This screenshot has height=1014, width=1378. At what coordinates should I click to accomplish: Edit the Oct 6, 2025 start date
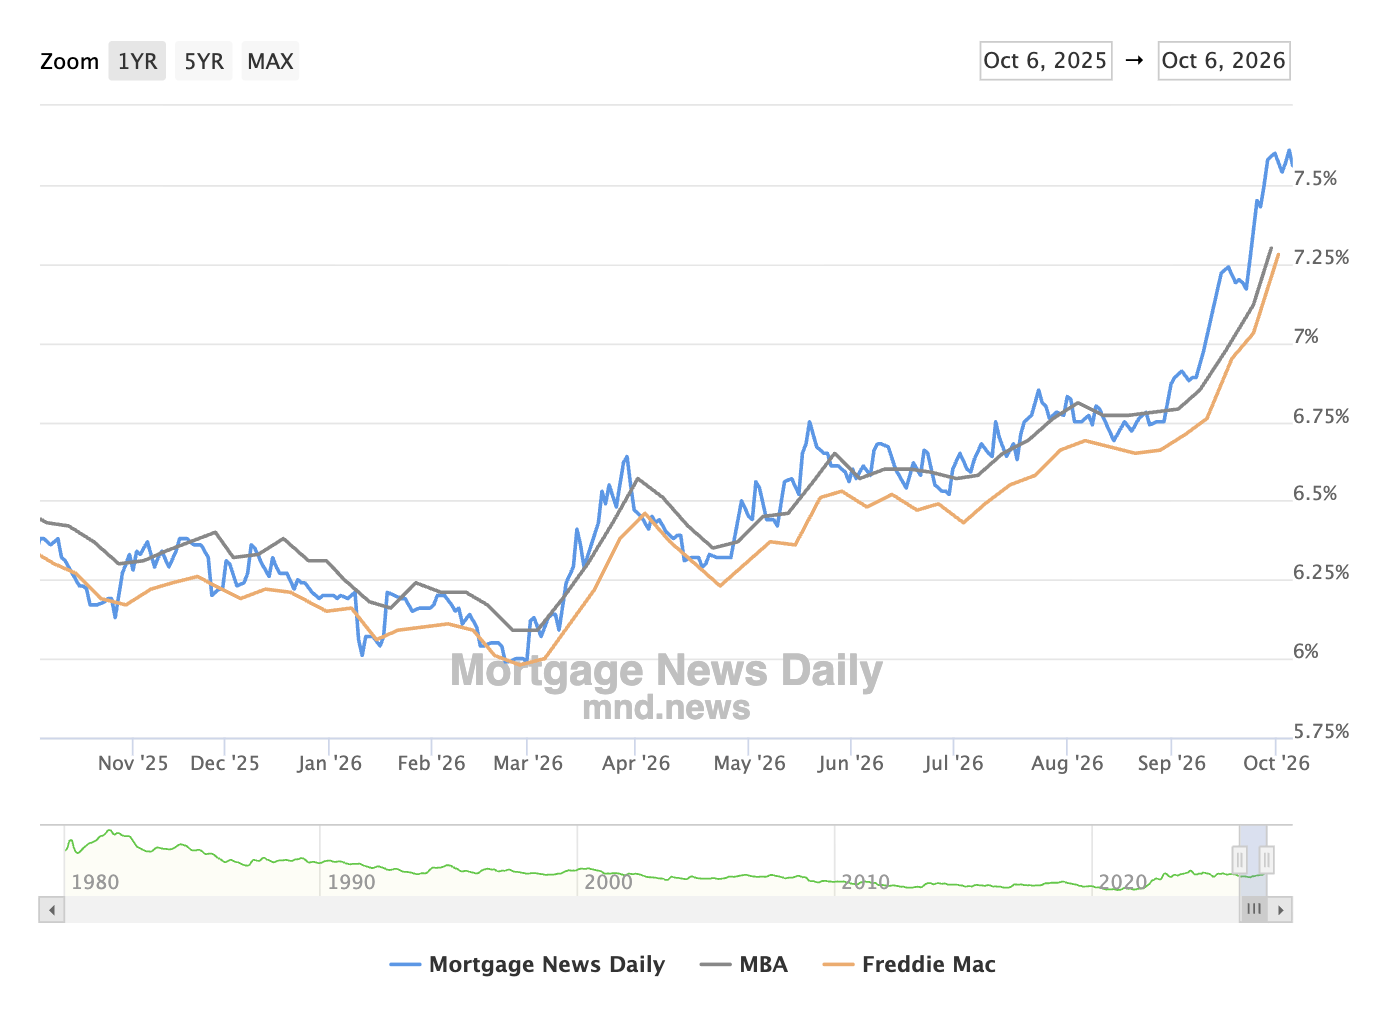click(1046, 60)
